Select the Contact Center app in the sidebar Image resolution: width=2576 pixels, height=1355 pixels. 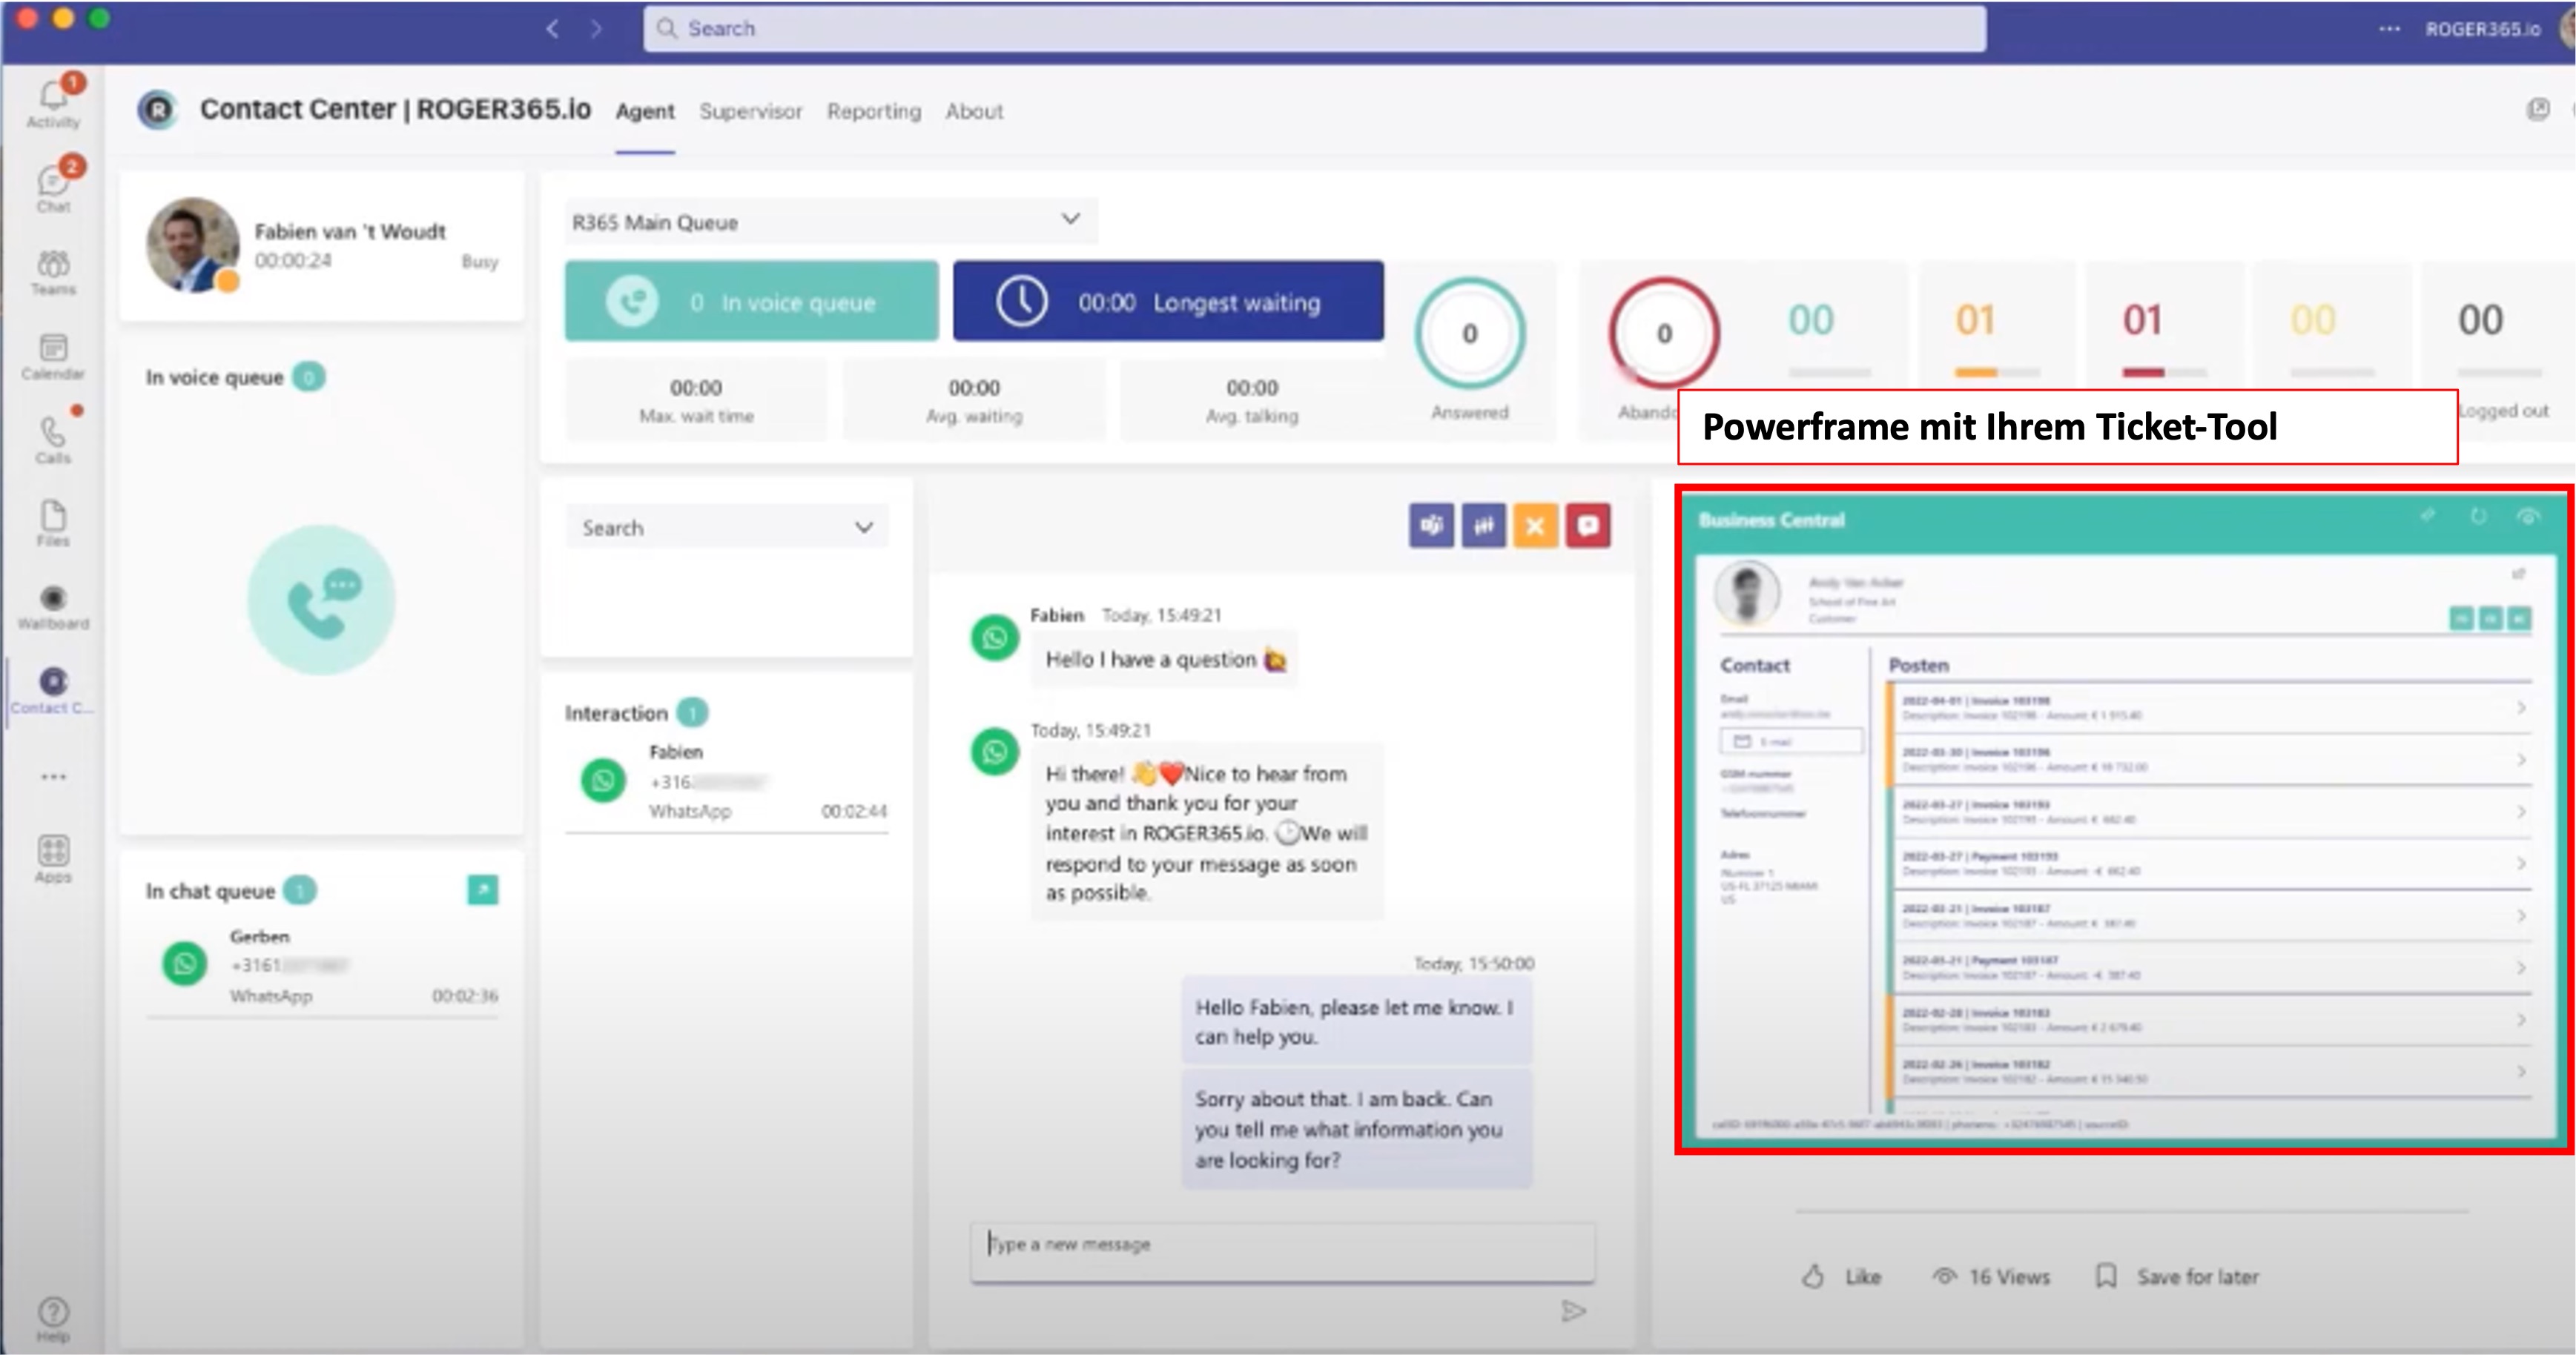(x=53, y=691)
